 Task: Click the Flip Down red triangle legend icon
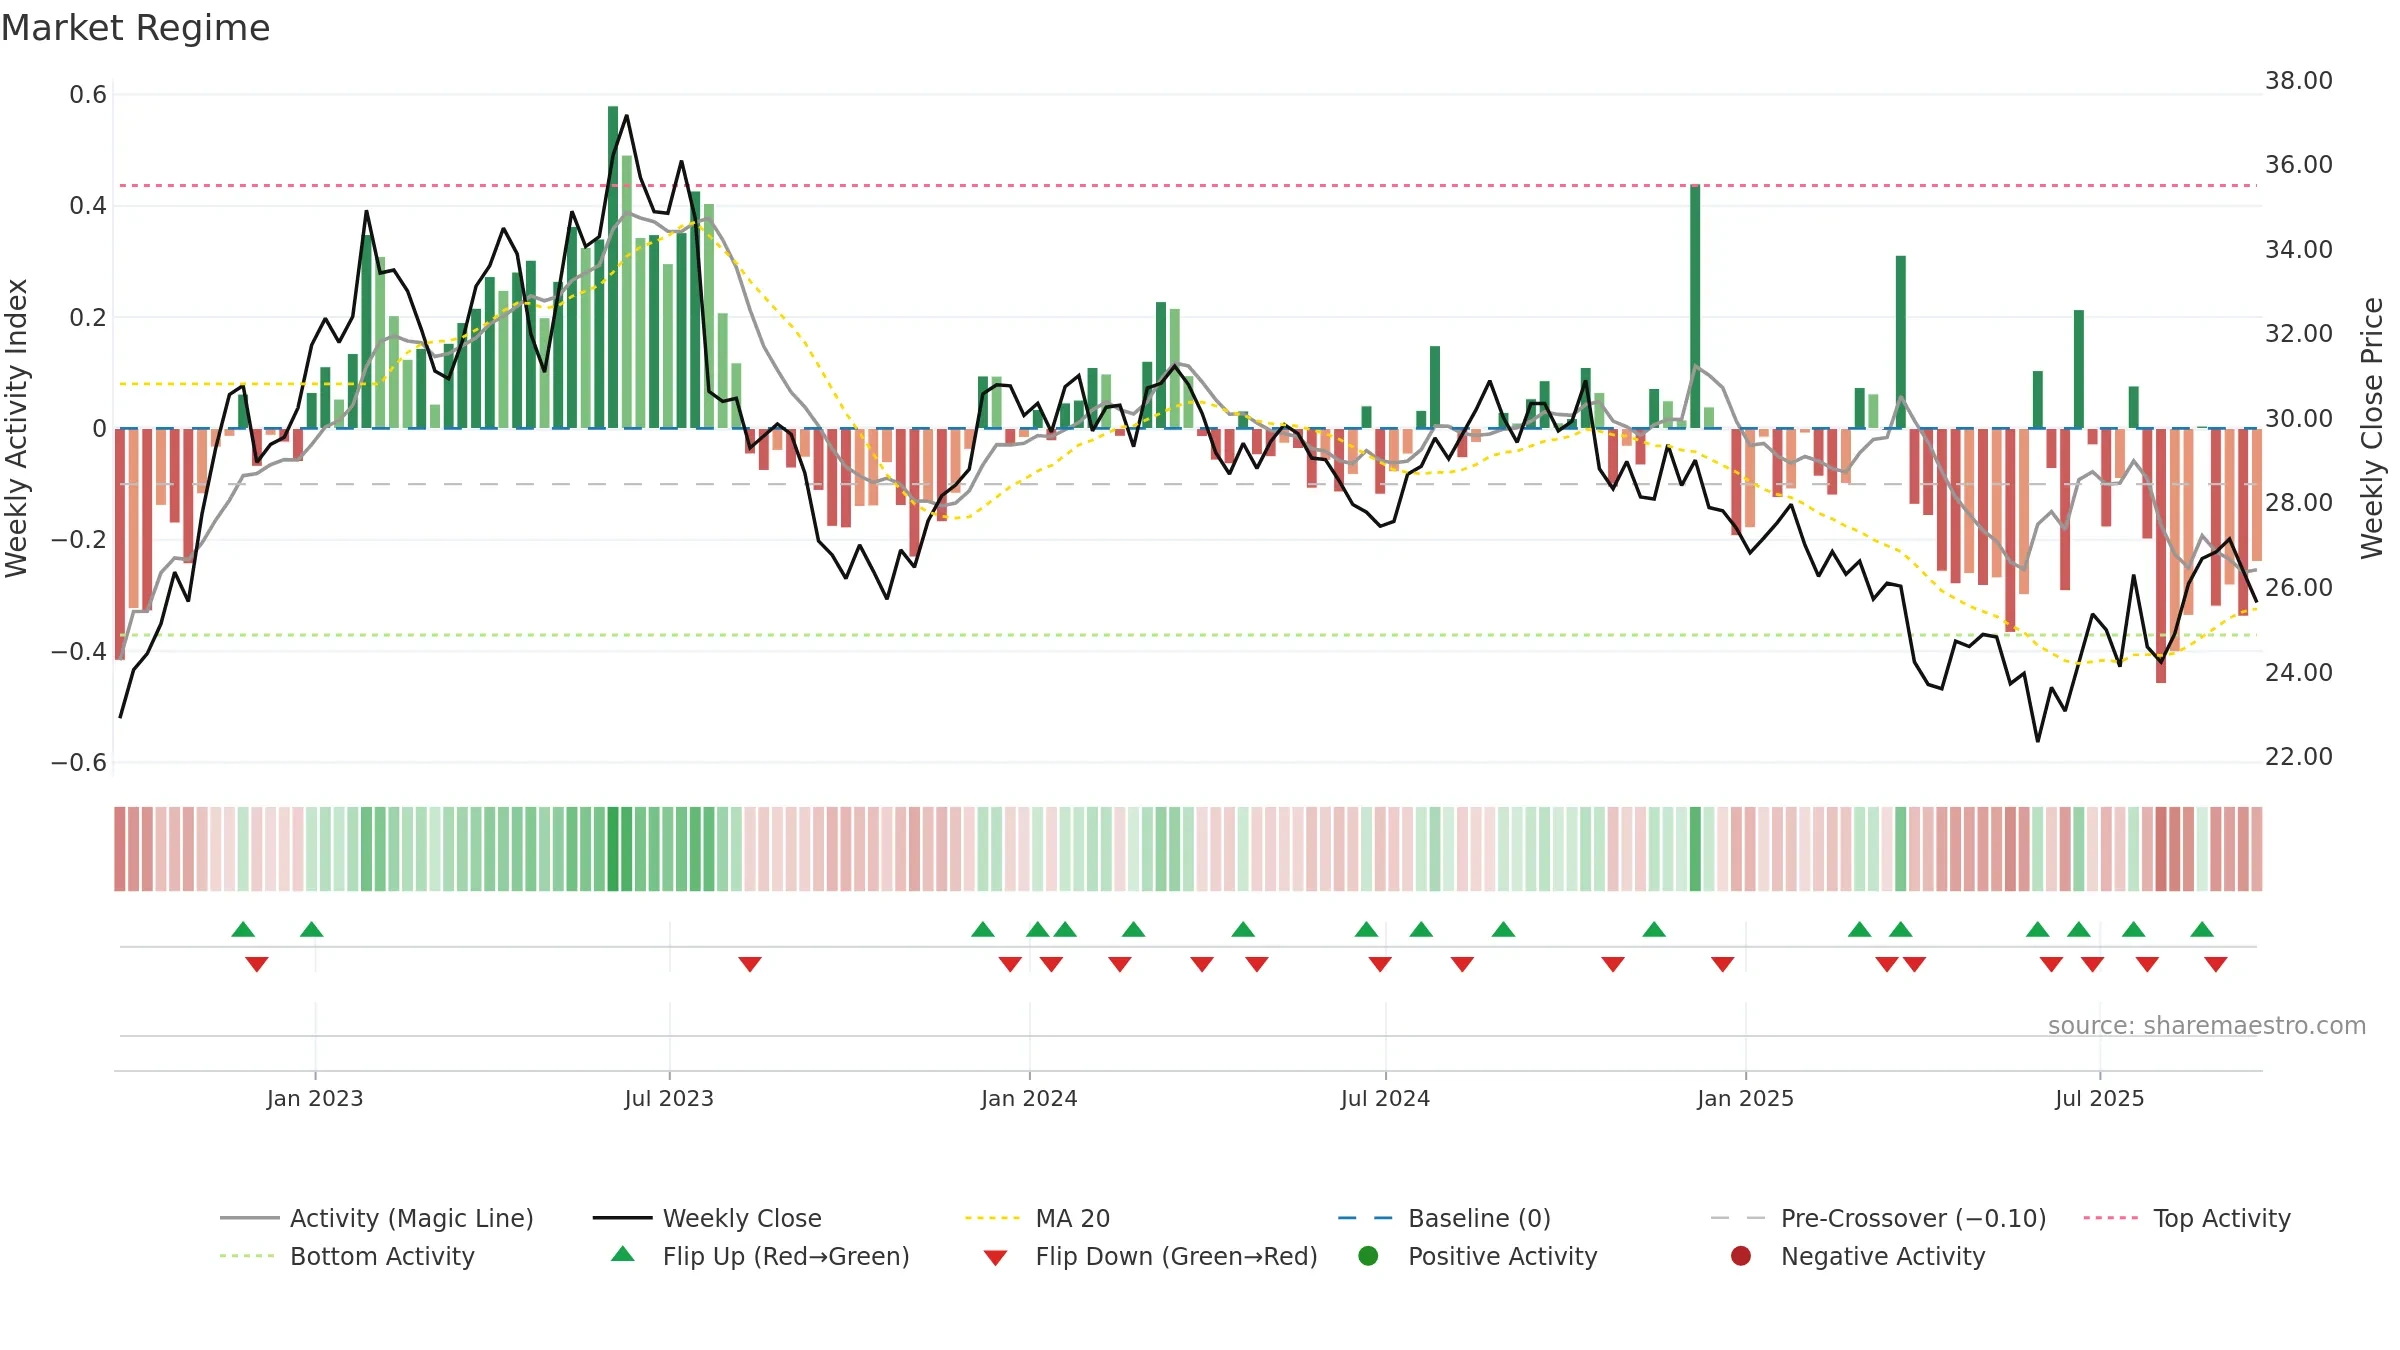[x=995, y=1258]
